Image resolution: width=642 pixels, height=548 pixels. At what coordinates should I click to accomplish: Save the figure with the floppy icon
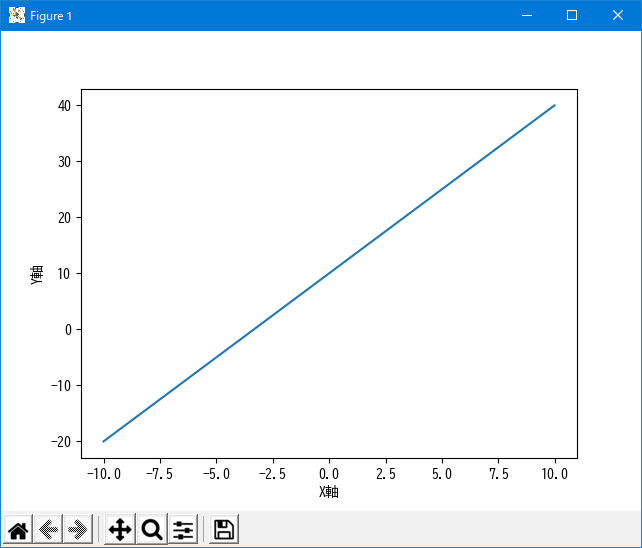[224, 529]
